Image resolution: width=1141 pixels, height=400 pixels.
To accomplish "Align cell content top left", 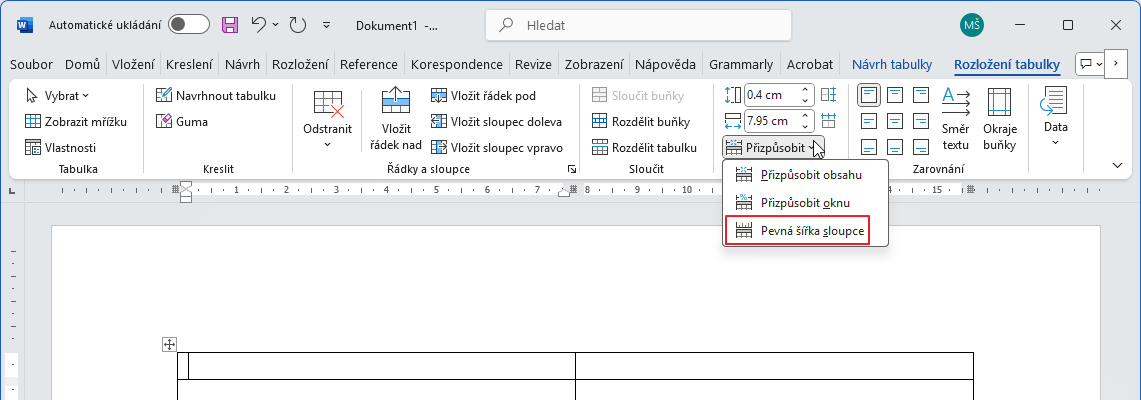I will point(869,96).
